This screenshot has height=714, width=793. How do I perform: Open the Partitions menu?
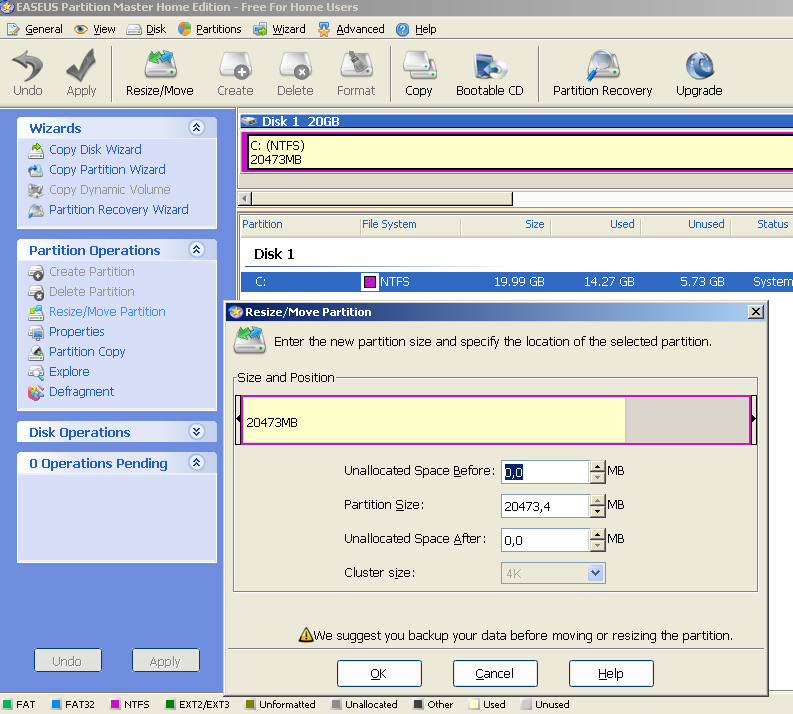coord(210,29)
